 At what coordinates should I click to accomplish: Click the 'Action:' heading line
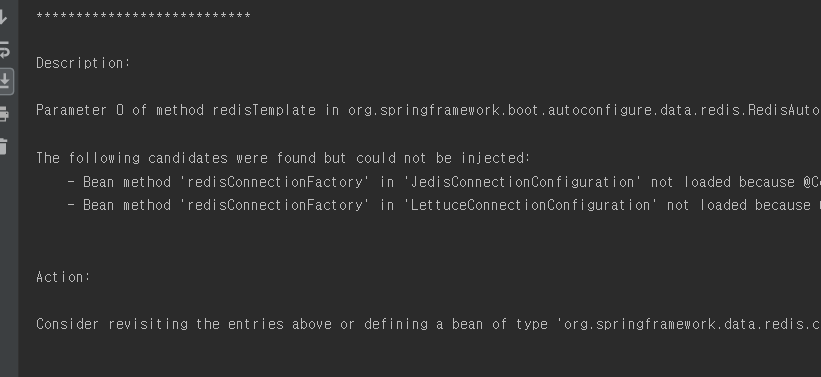63,278
